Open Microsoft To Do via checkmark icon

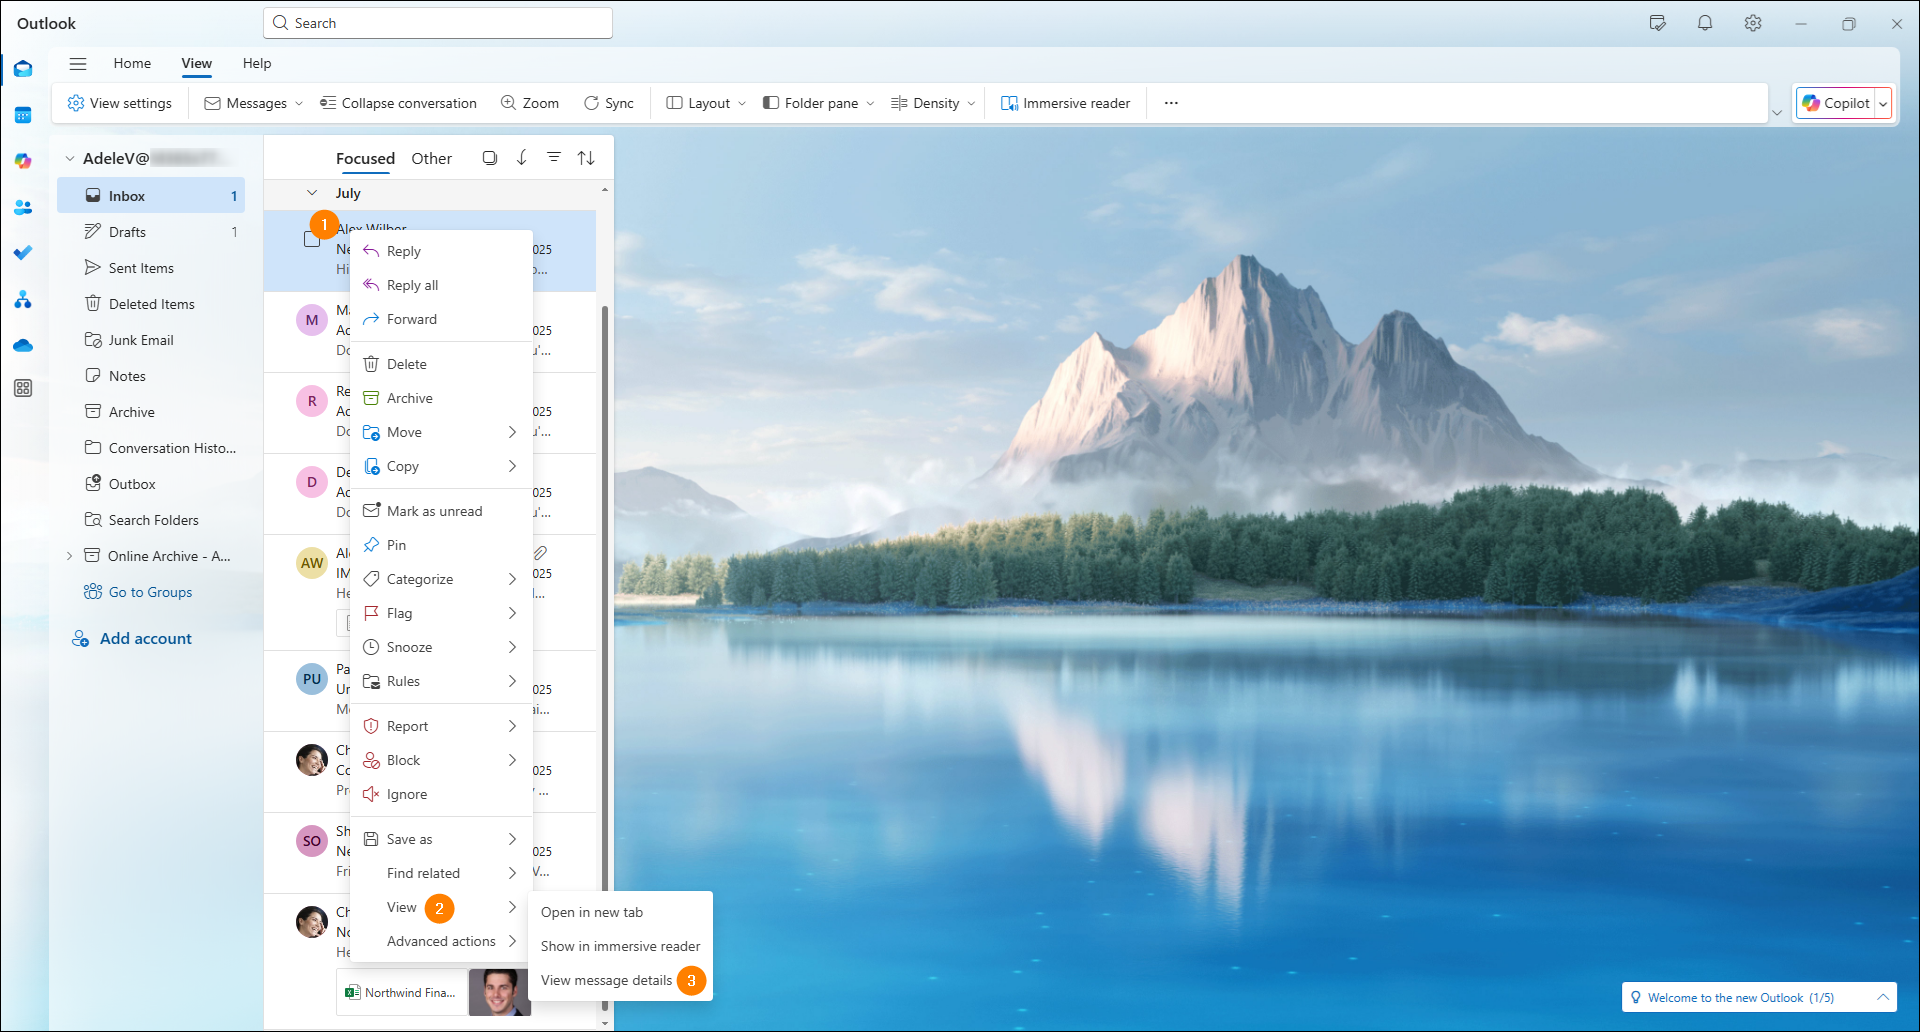(x=22, y=253)
